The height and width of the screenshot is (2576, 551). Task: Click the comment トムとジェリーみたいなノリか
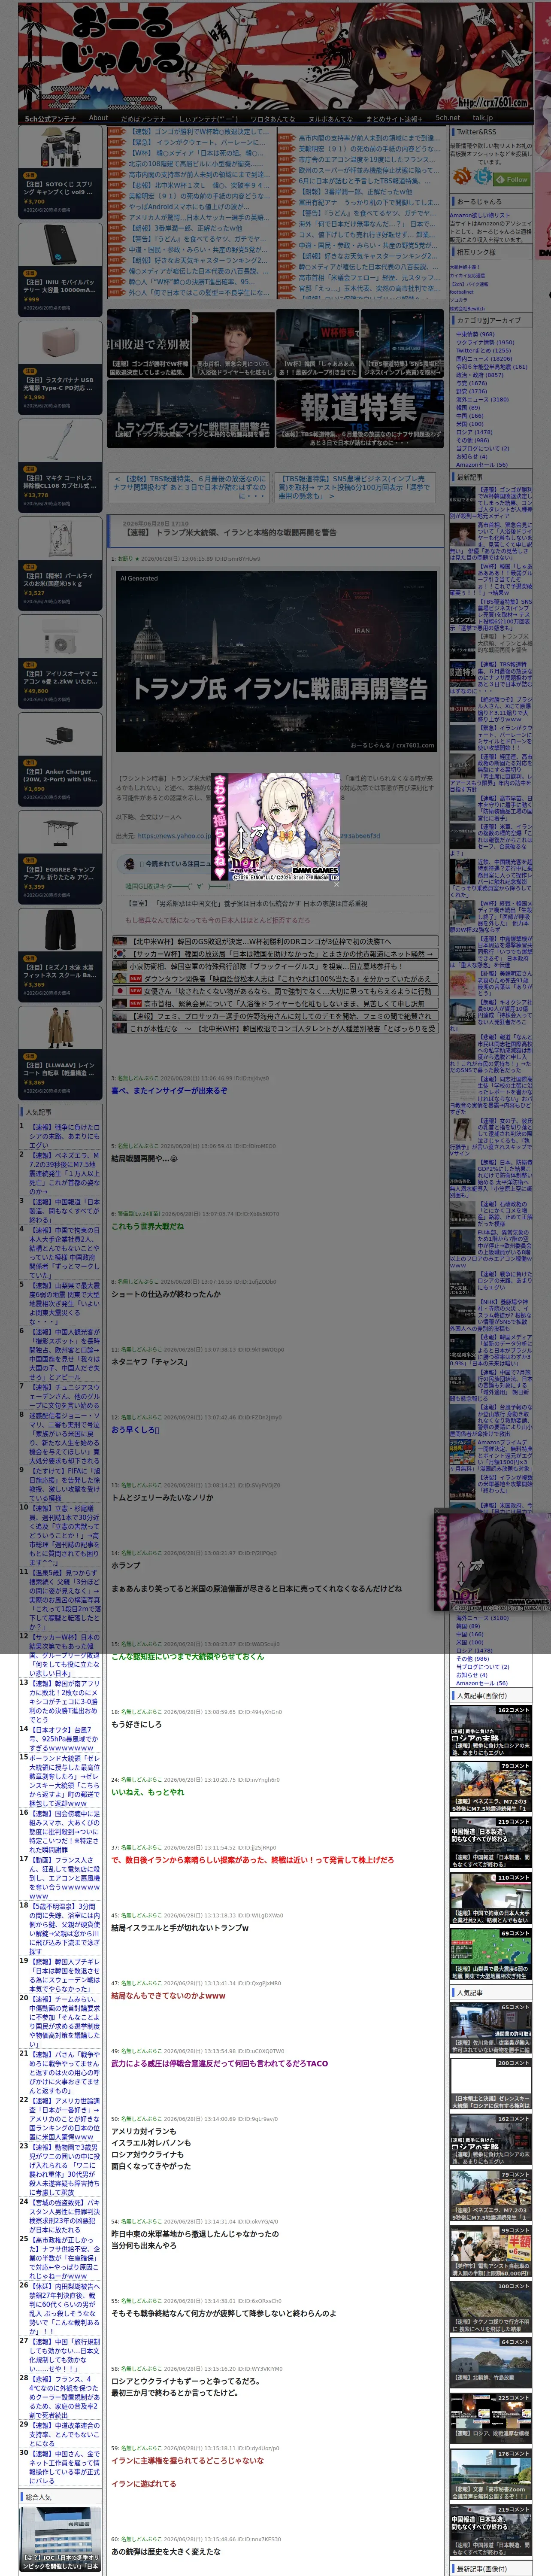pos(162,1498)
